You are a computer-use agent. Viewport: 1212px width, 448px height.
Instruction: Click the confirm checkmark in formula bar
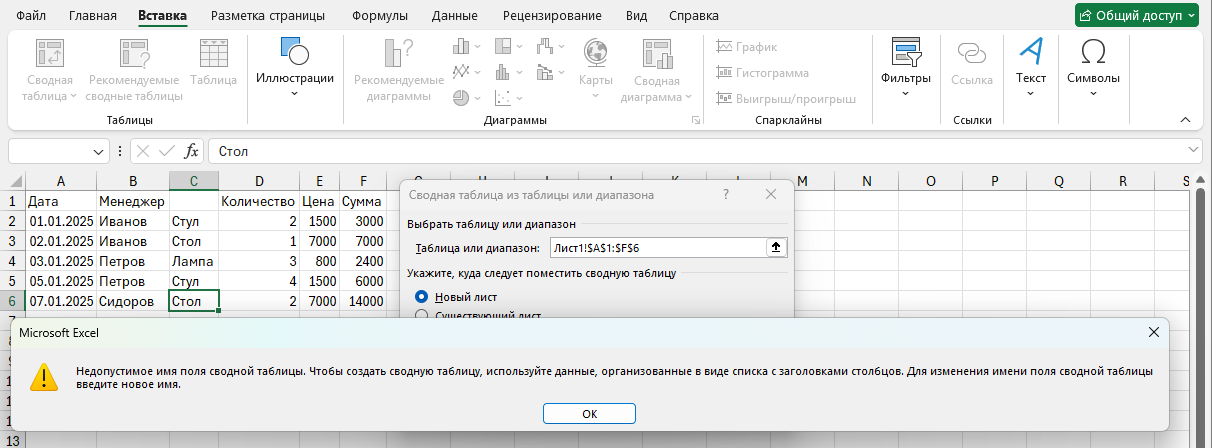[168, 152]
